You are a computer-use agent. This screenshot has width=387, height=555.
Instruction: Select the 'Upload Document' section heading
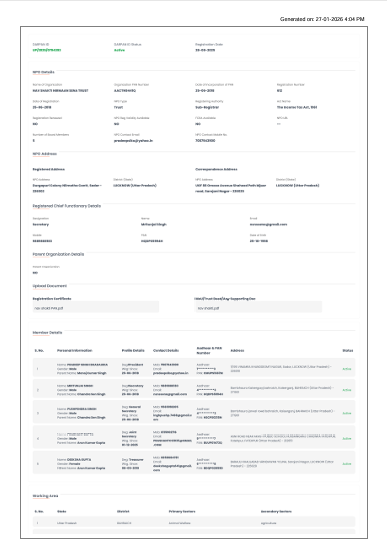tap(50, 286)
